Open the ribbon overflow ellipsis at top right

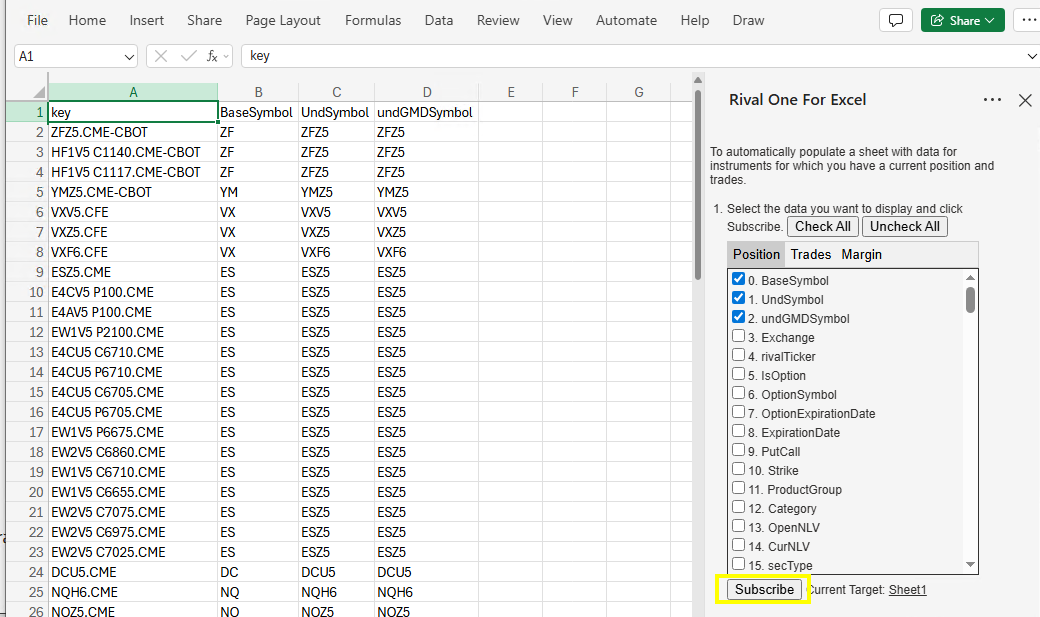1027,20
